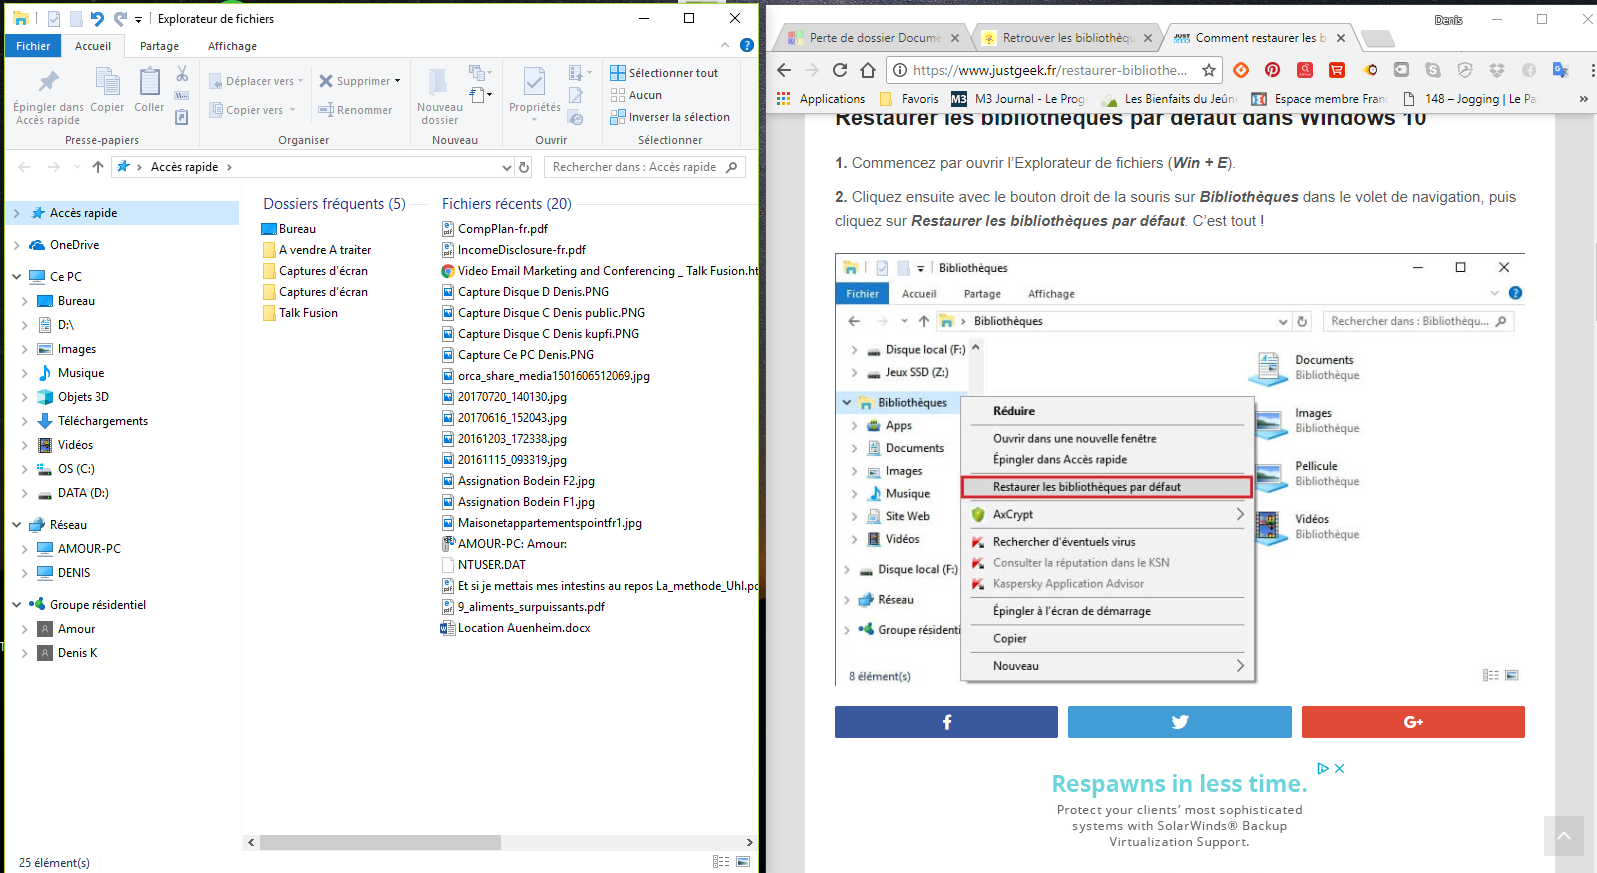Click the Chrome home icon
Viewport: 1597px width, 873px height.
(868, 70)
